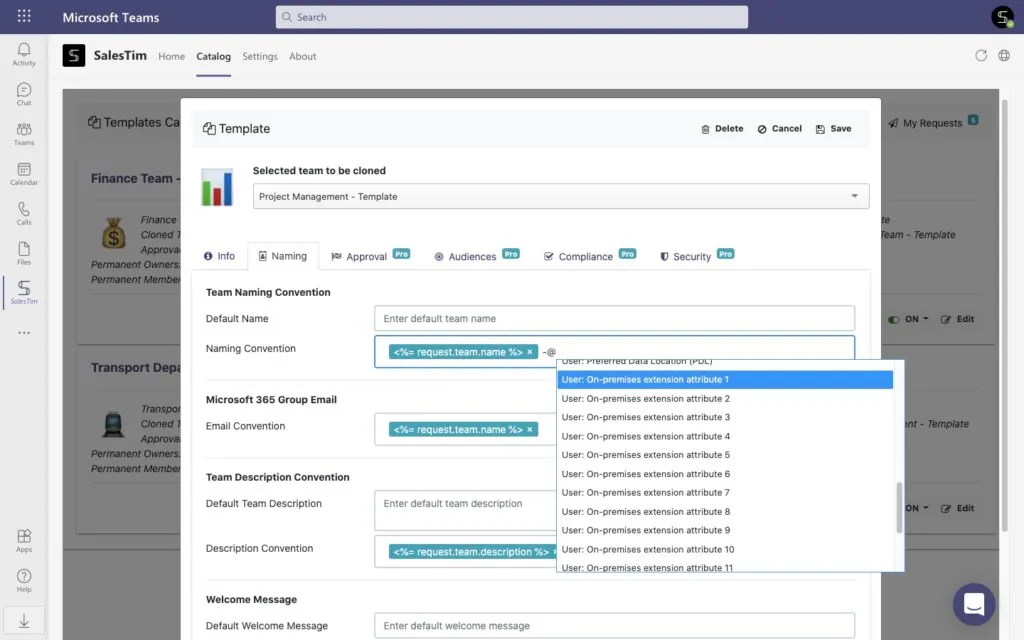The image size is (1024, 640).
Task: Remove request.team.name tag from Email Convention
Action: coord(530,430)
